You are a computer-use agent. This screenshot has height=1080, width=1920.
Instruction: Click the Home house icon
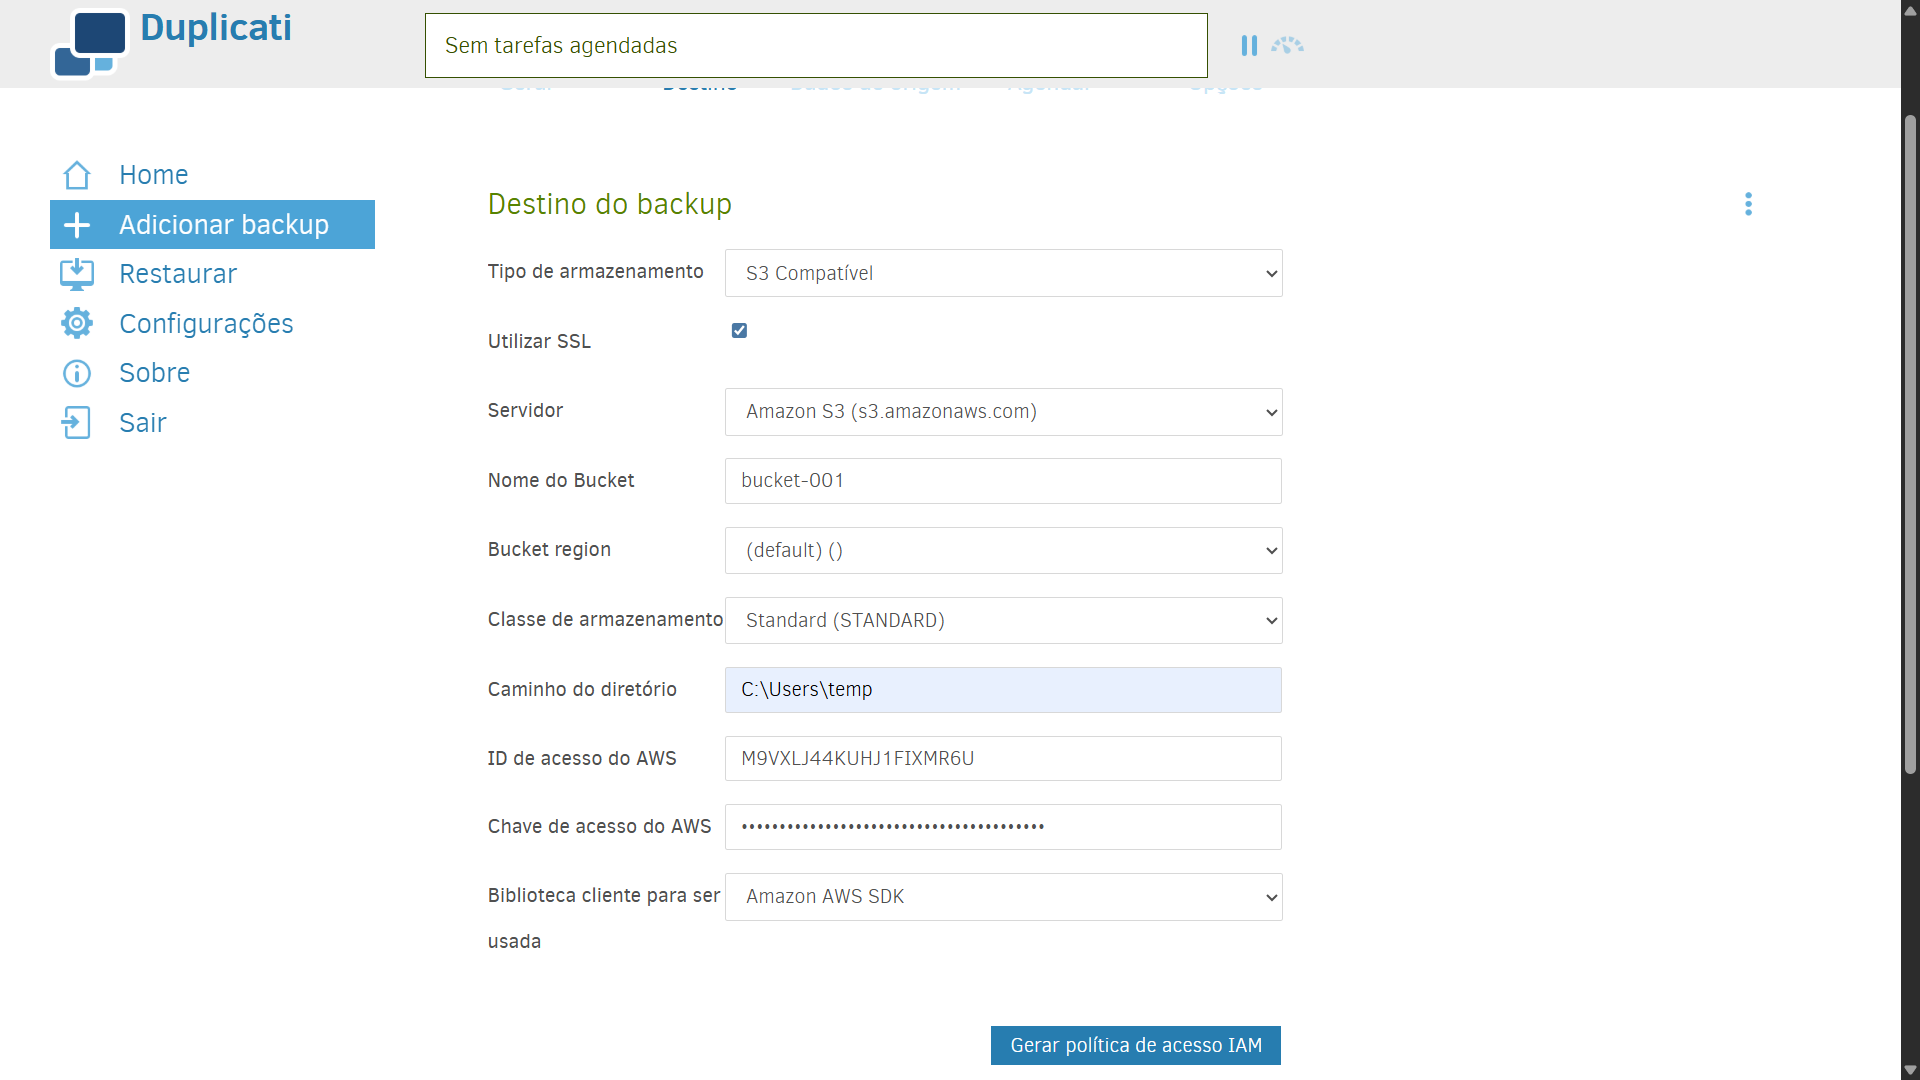click(x=77, y=175)
